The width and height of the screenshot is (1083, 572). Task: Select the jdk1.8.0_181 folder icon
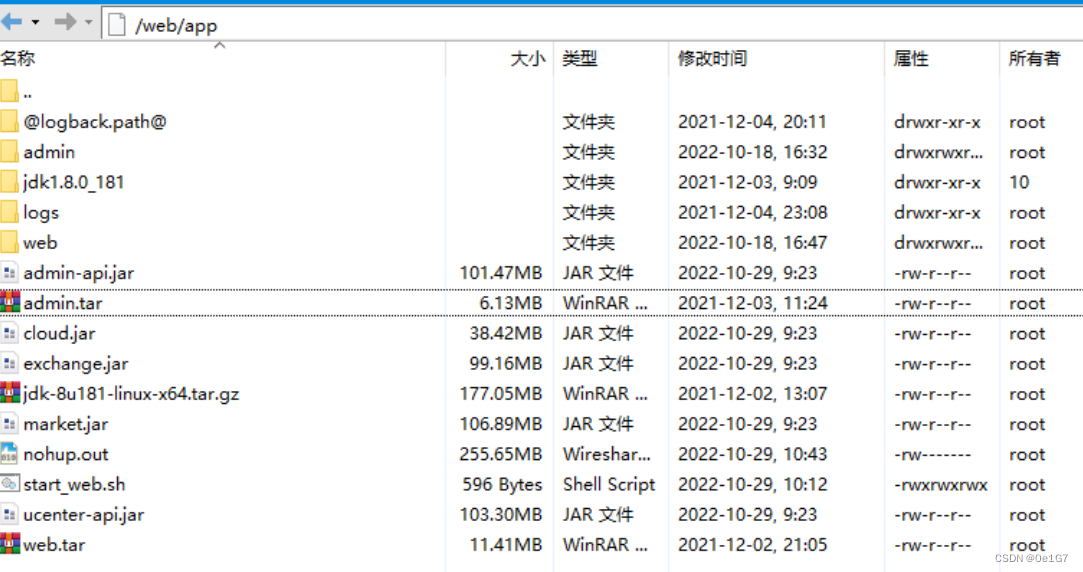(x=9, y=182)
